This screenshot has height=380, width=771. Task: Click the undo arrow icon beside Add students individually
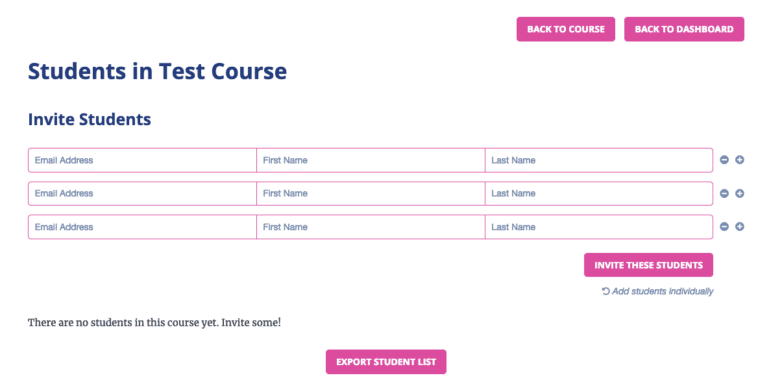(x=606, y=291)
